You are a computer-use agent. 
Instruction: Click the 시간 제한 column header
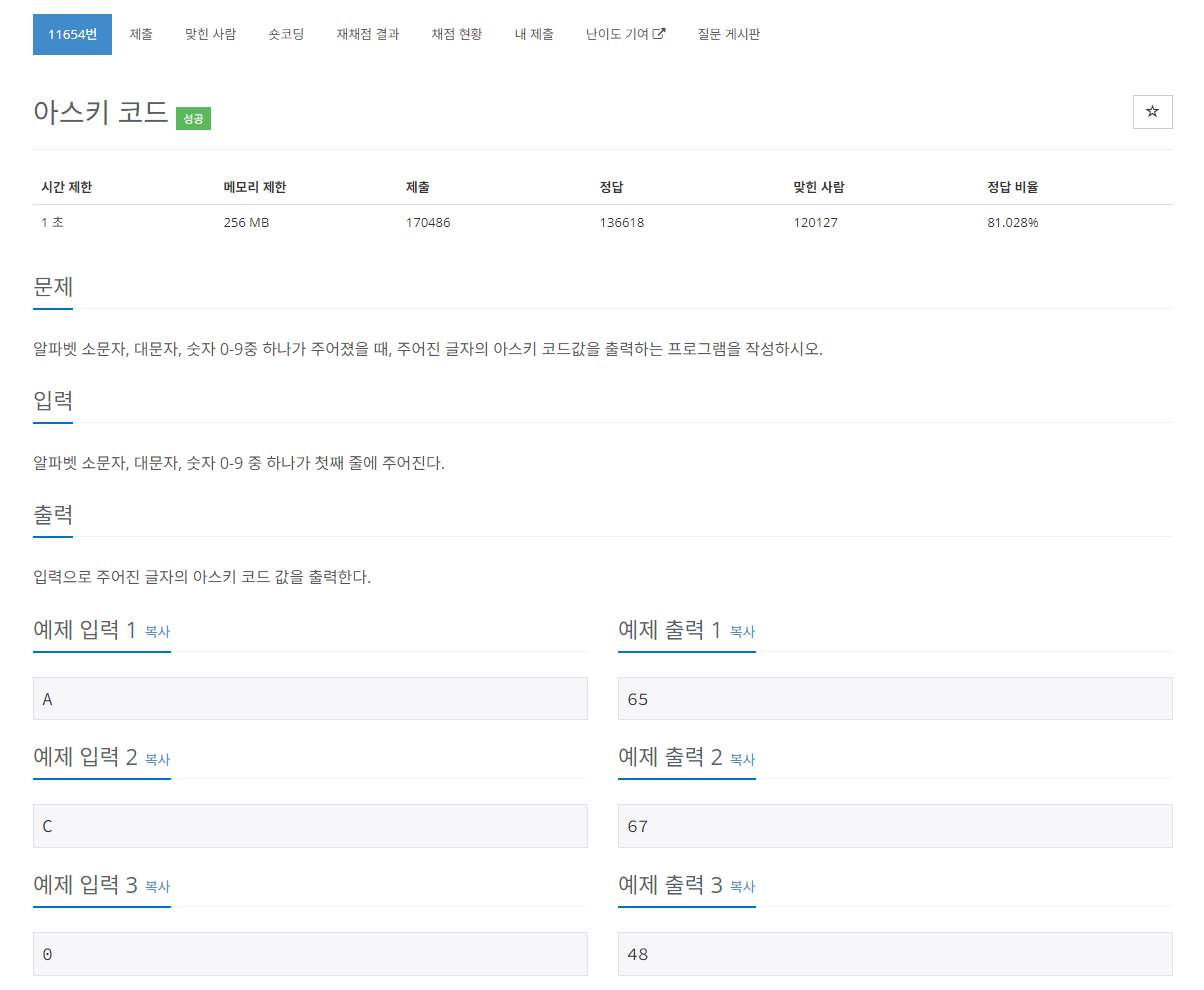[x=67, y=187]
